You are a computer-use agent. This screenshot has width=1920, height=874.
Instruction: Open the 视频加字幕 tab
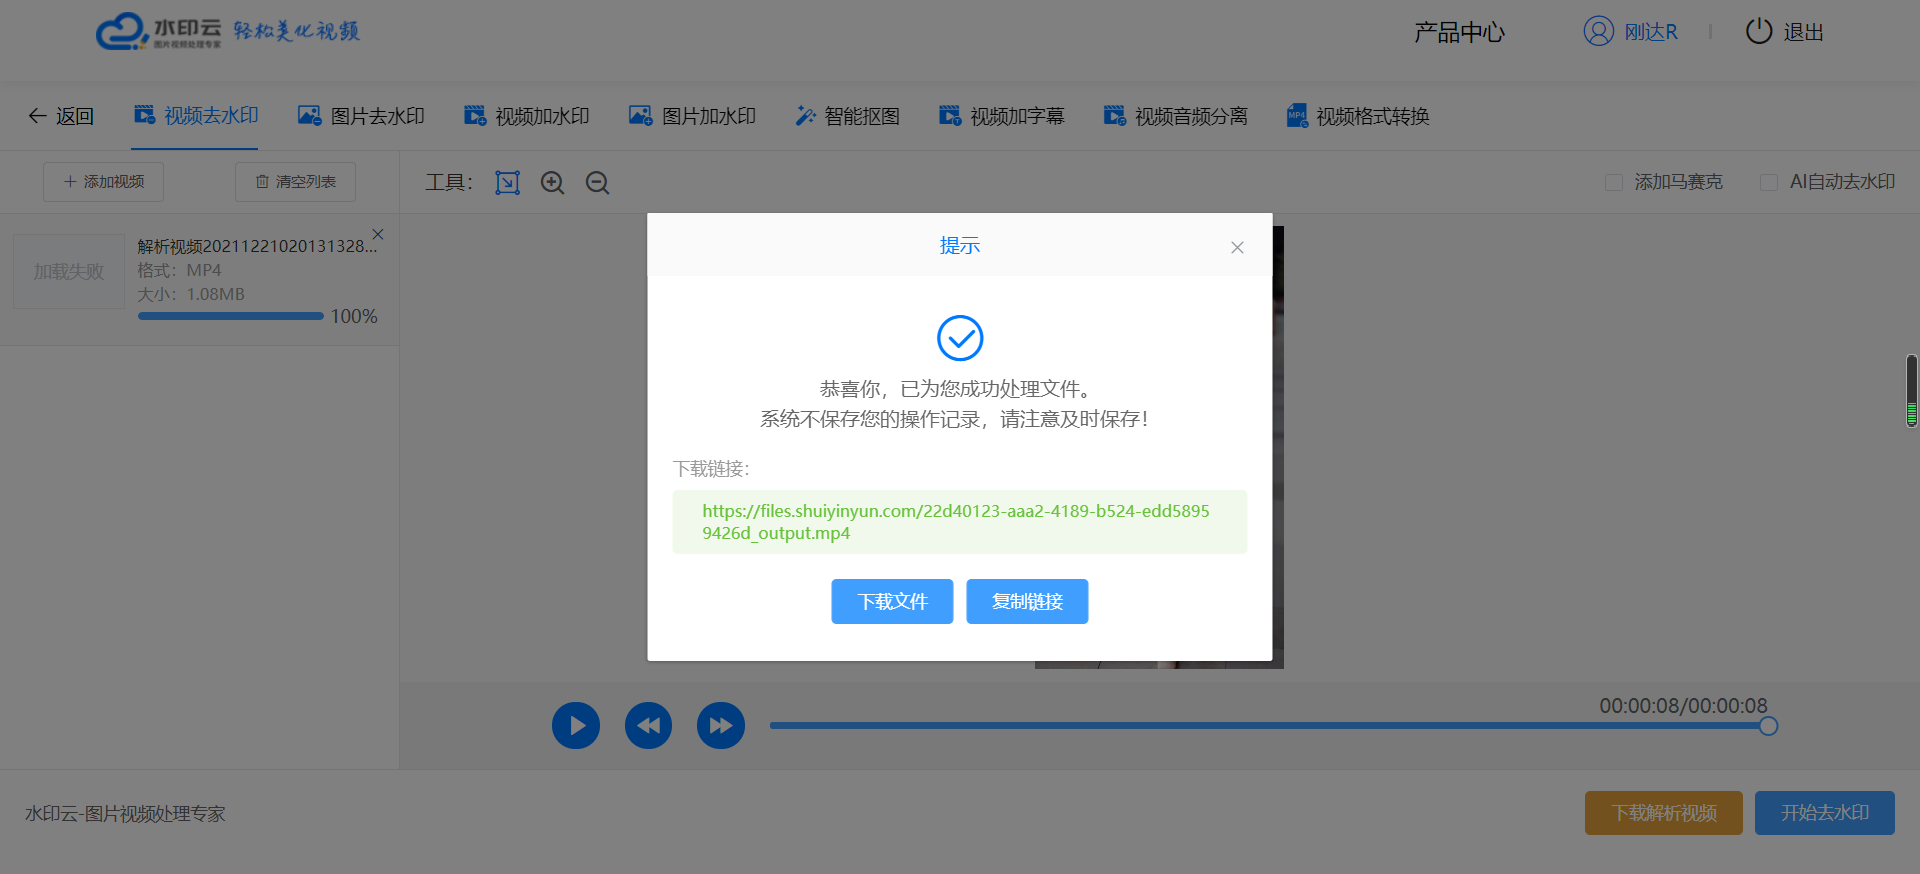[1001, 116]
